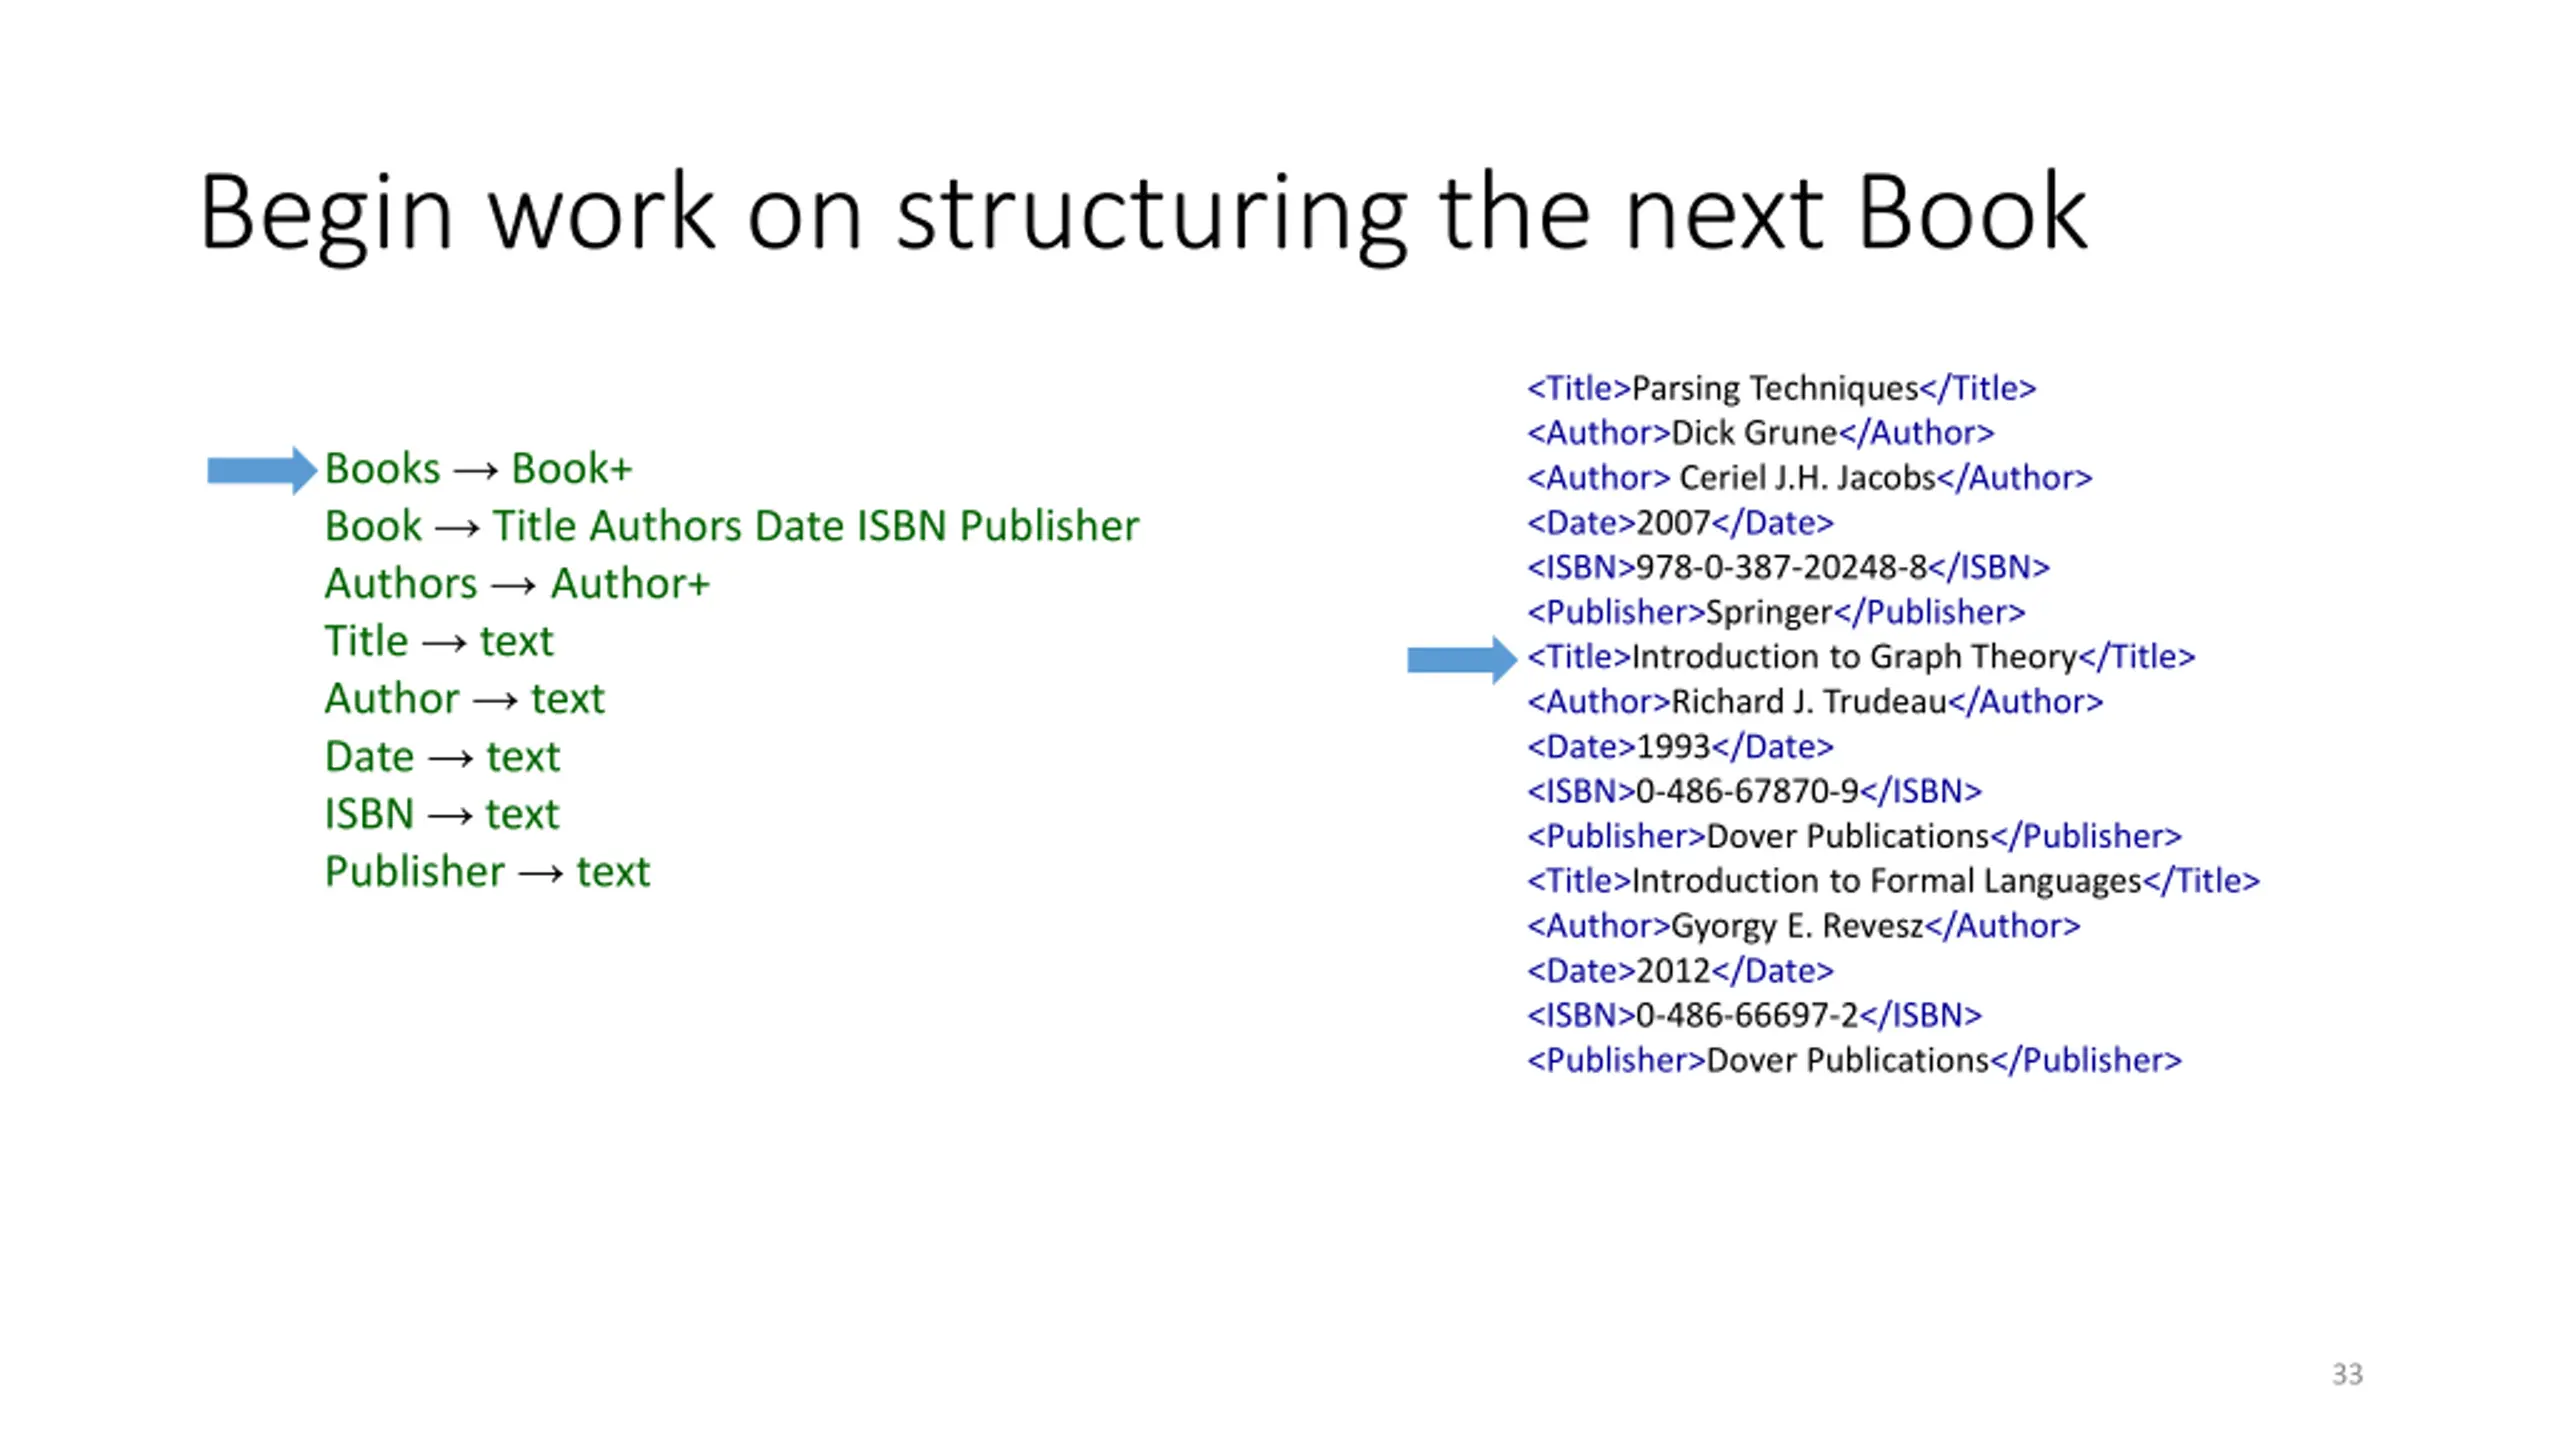2560x1440 pixels.
Task: Select the rule 'Book → Title Authors Date ISBN Publisher'
Action: pyautogui.click(x=731, y=526)
